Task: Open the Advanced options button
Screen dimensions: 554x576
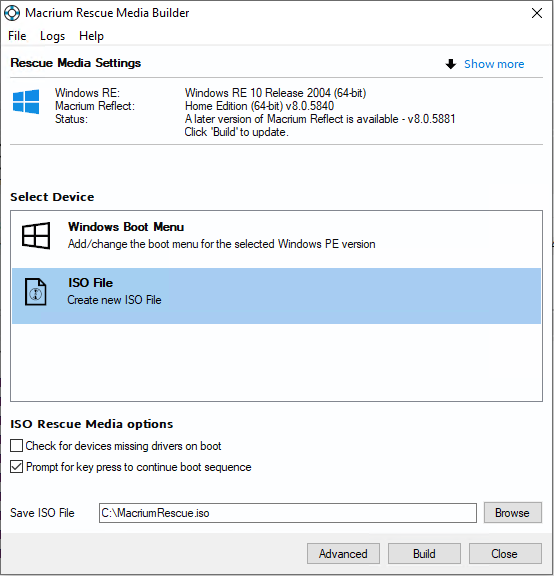Action: 343,554
